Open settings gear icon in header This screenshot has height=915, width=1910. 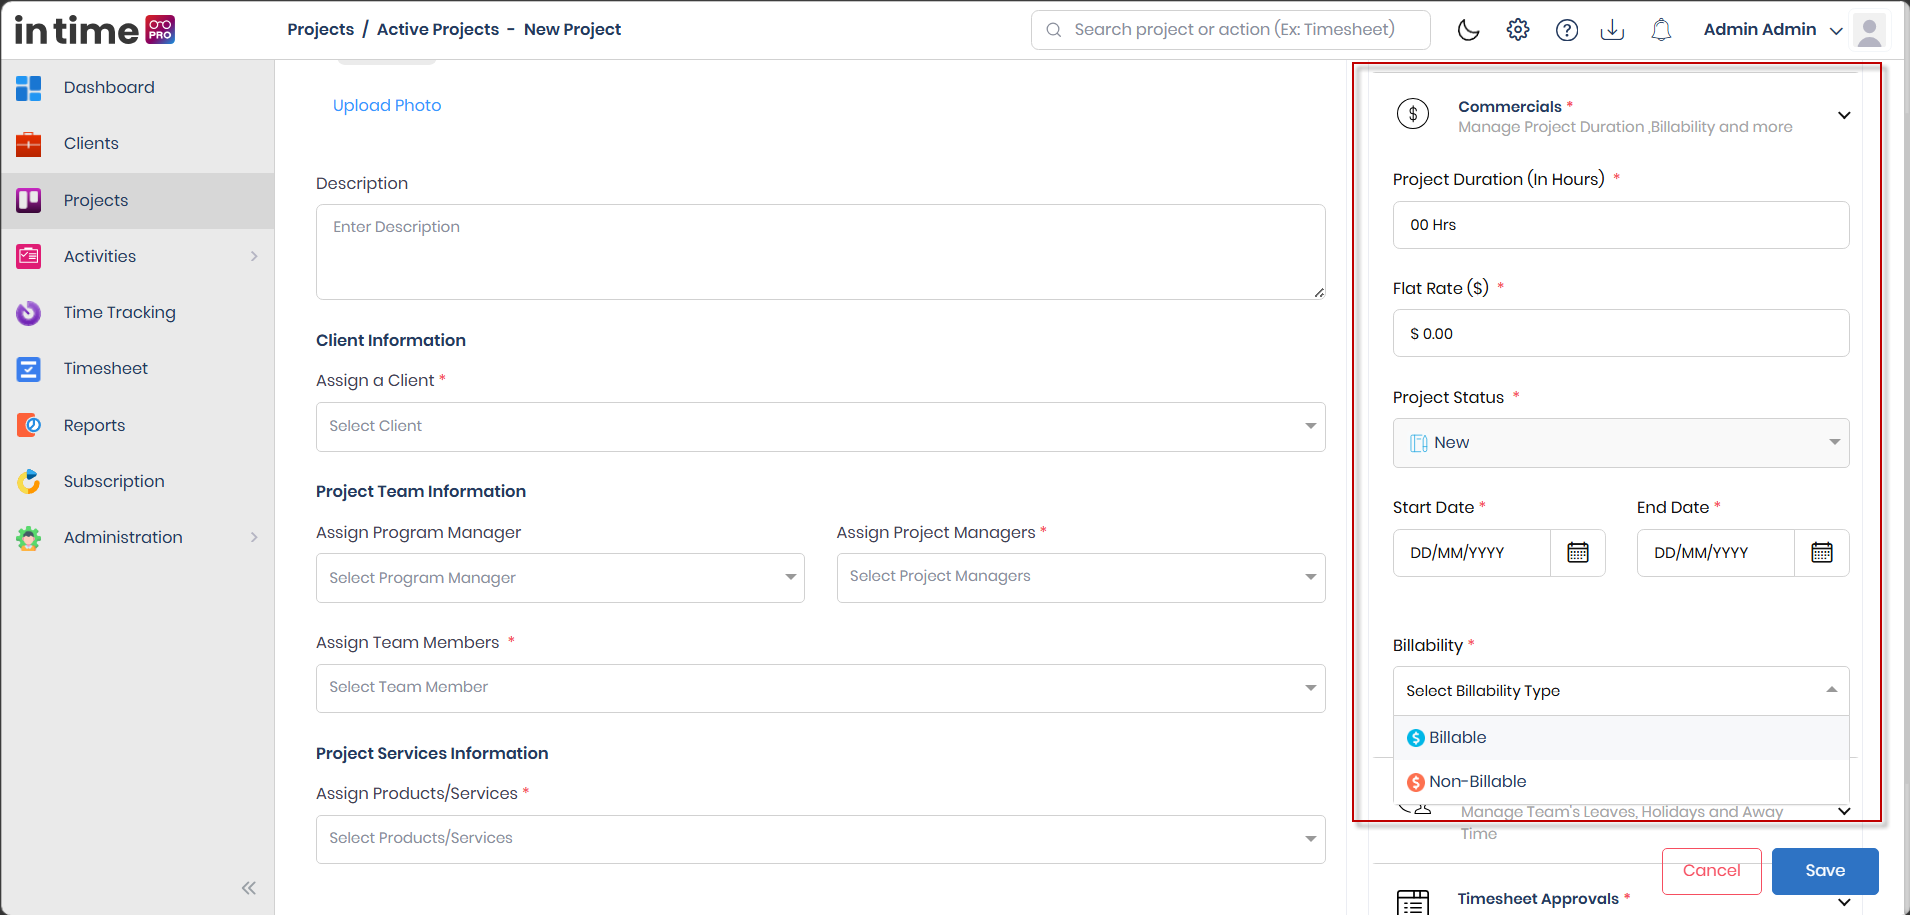coord(1518,30)
